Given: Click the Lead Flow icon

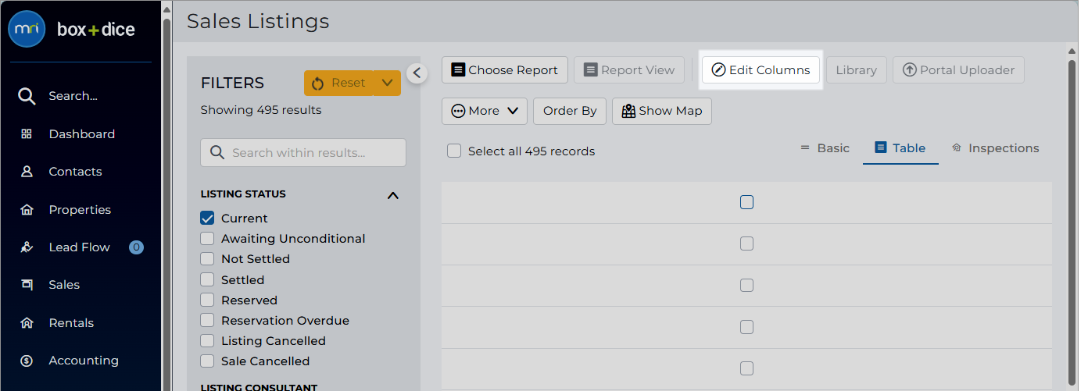Looking at the screenshot, I should coord(27,247).
